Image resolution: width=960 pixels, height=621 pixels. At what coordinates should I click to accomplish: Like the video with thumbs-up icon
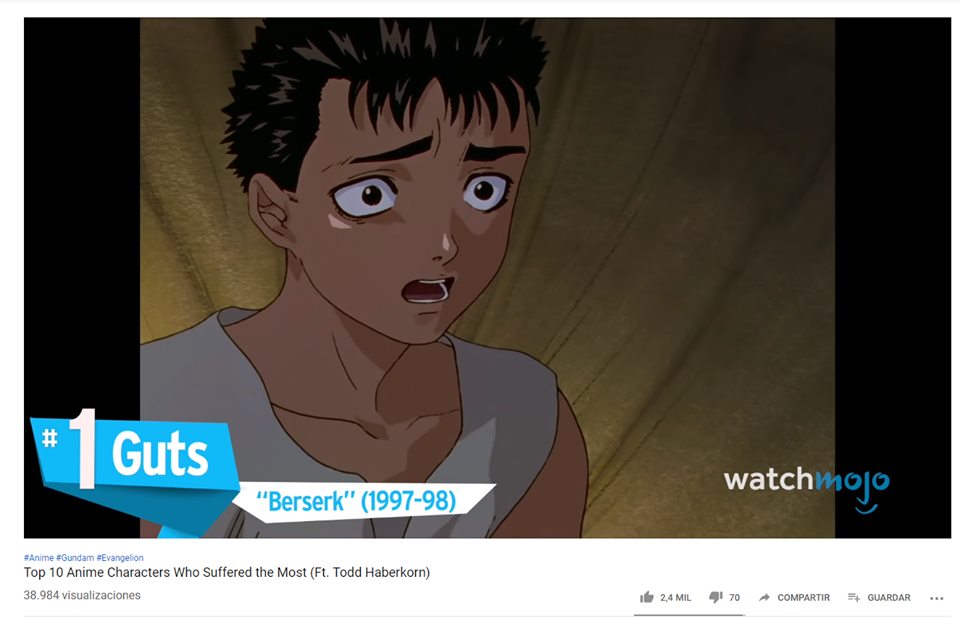click(647, 597)
